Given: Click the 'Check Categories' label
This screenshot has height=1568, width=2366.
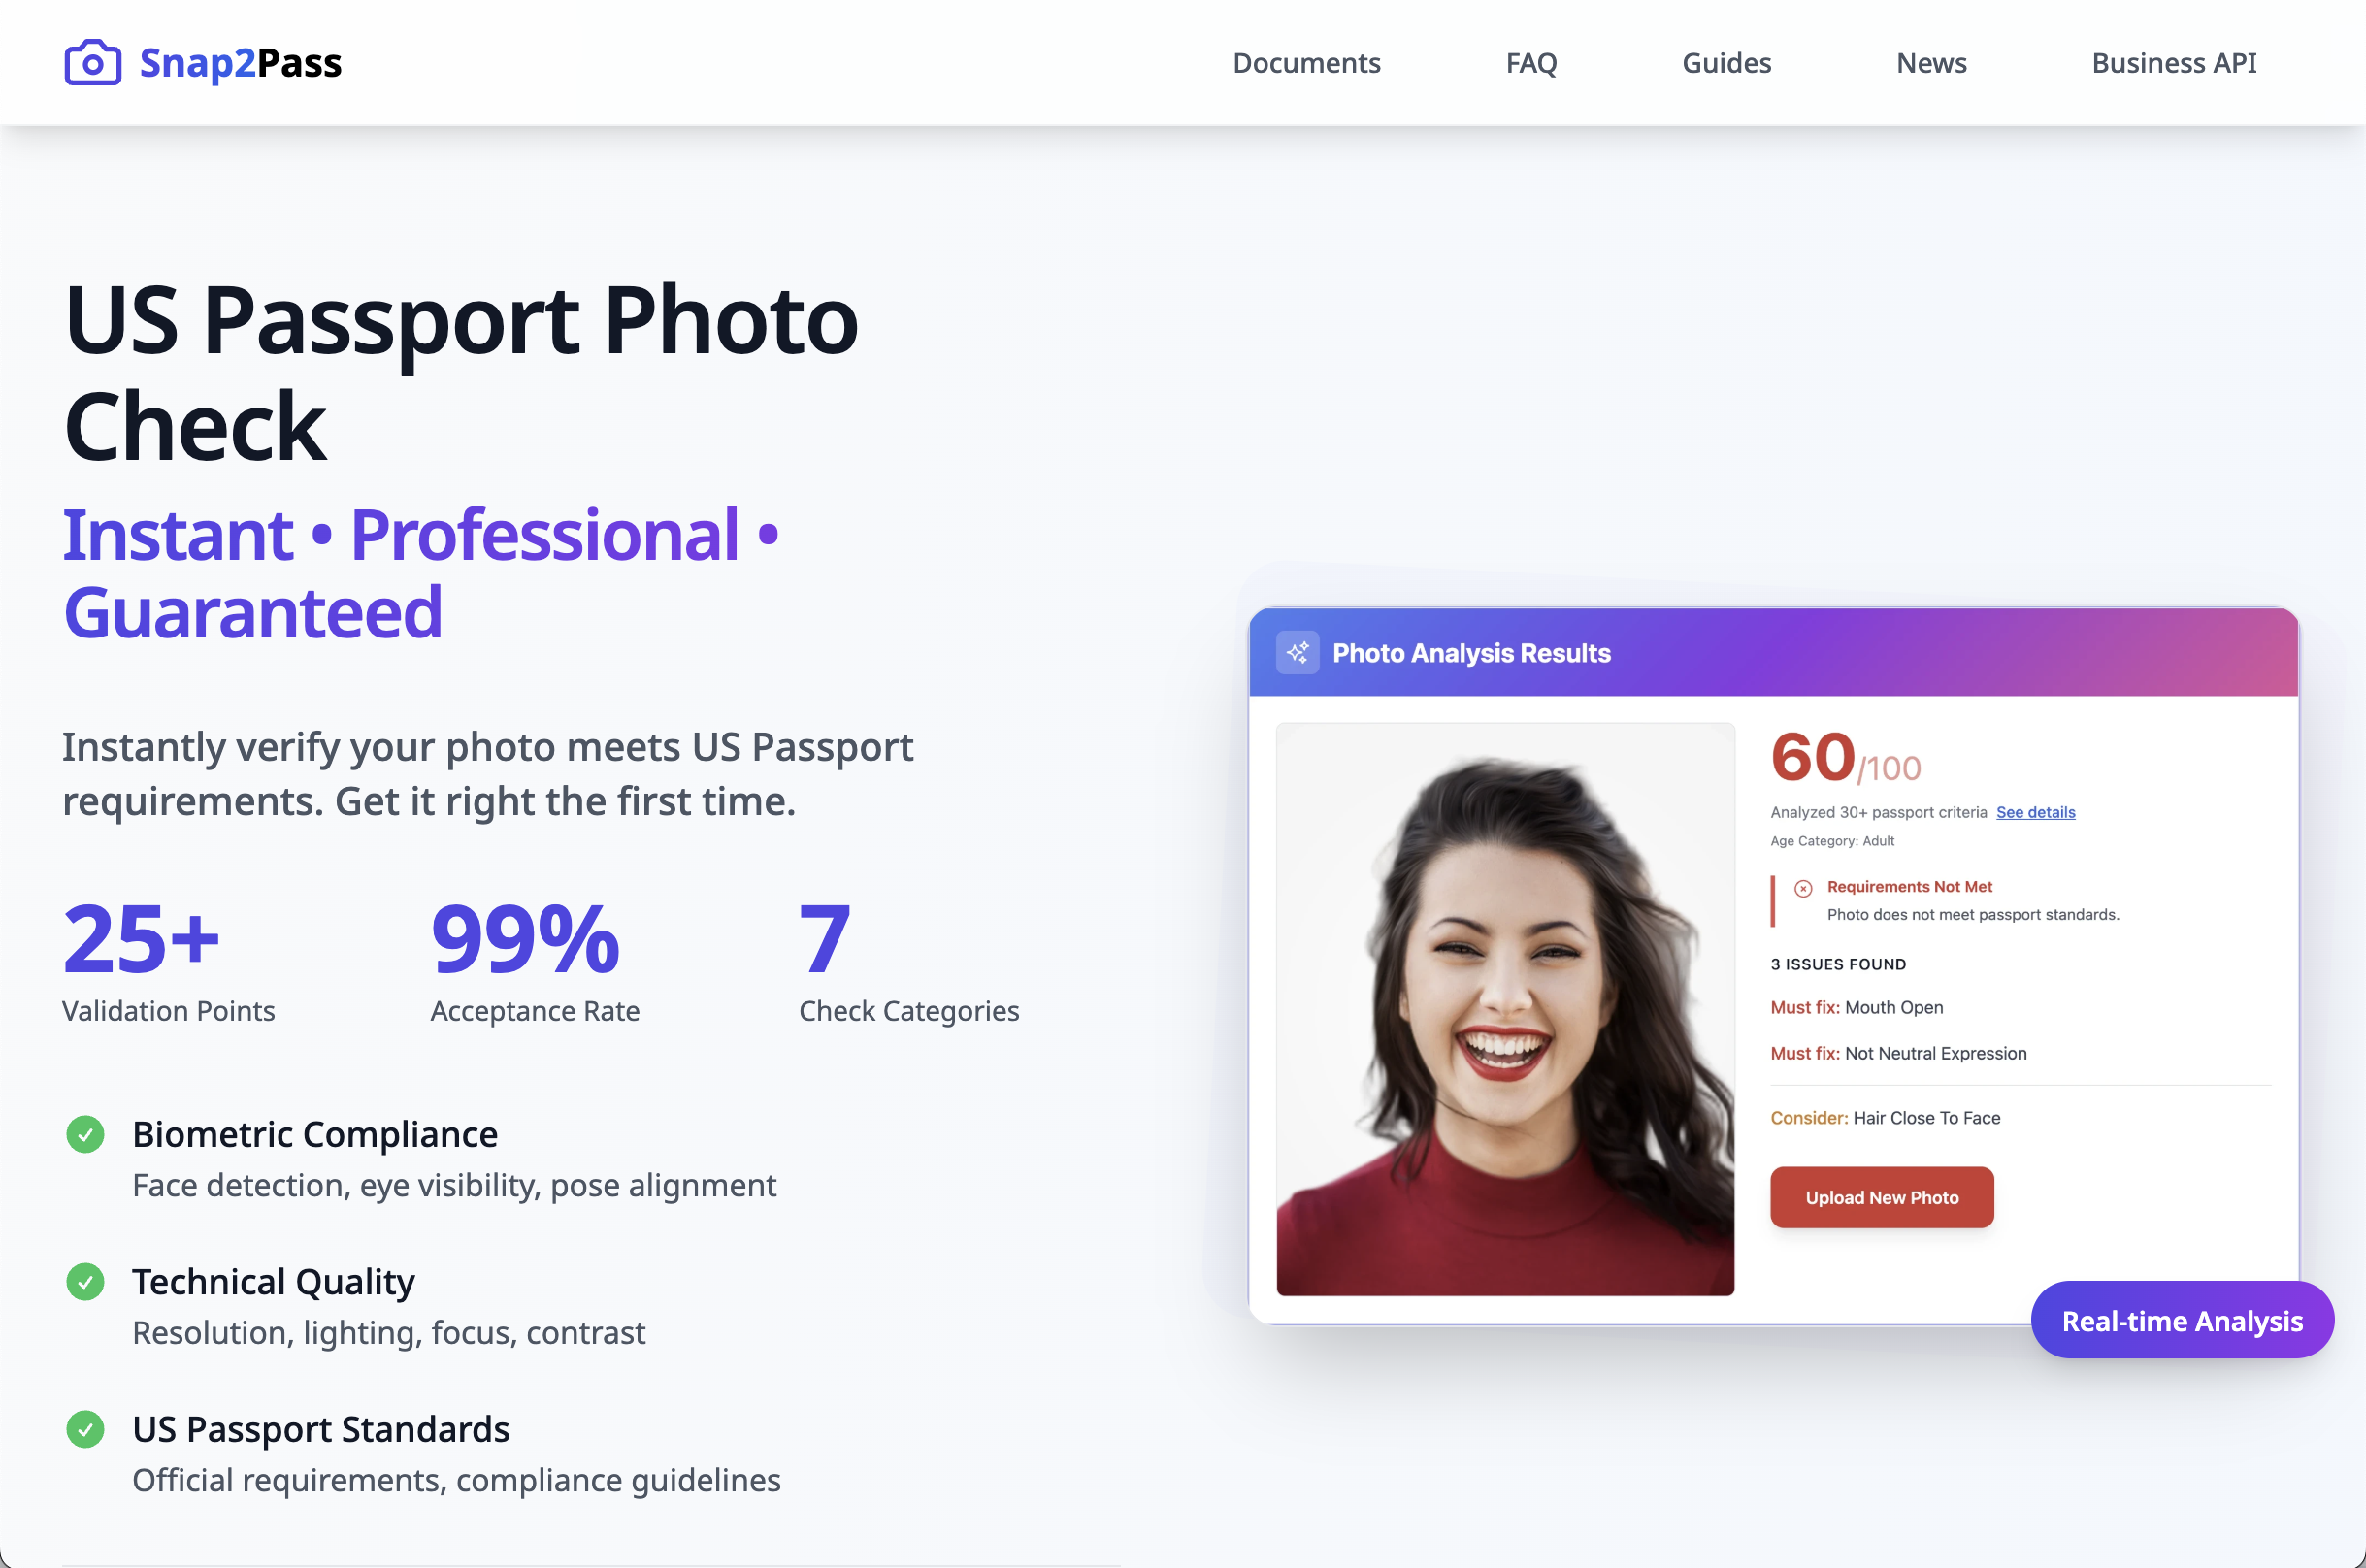Looking at the screenshot, I should pyautogui.click(x=909, y=1011).
